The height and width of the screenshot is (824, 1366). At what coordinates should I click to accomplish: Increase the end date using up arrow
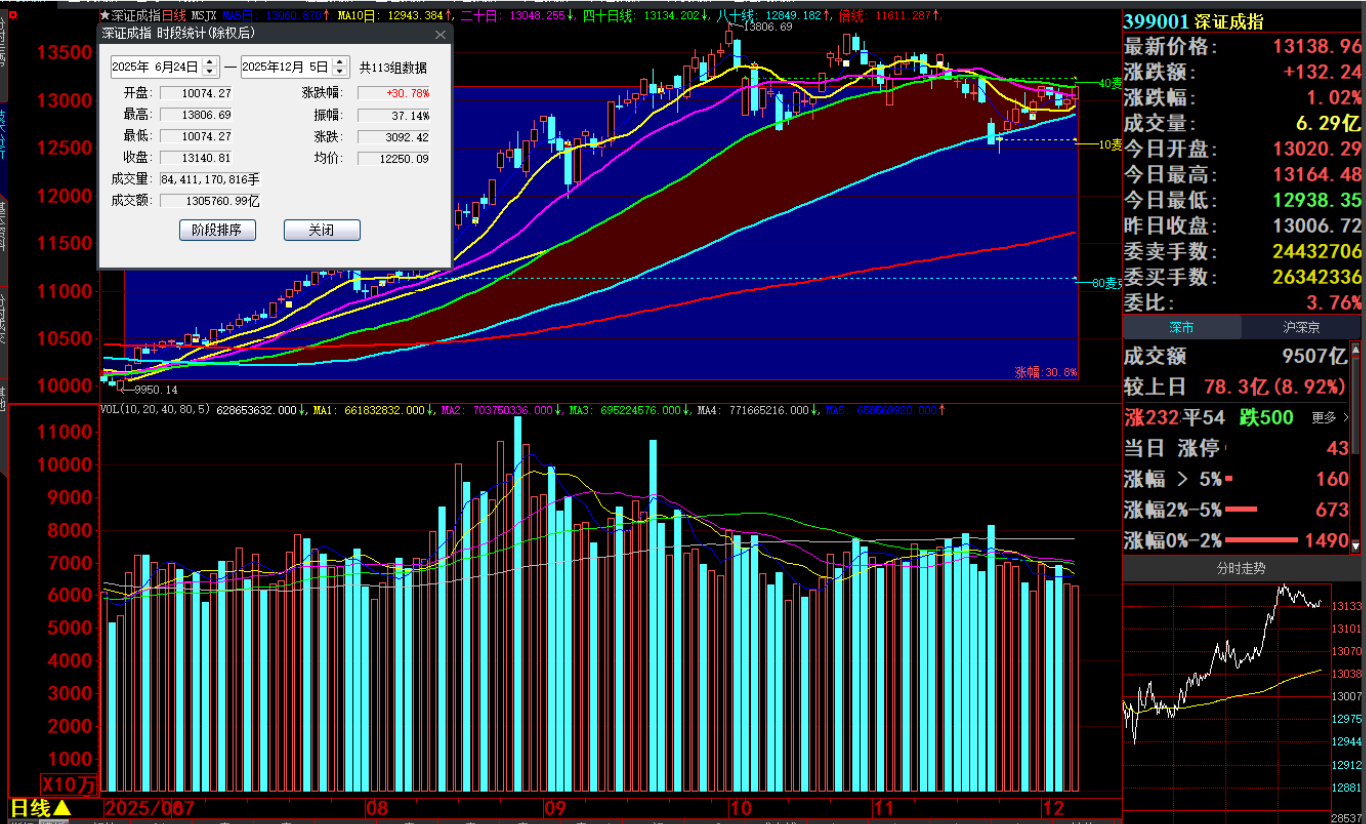pos(339,62)
